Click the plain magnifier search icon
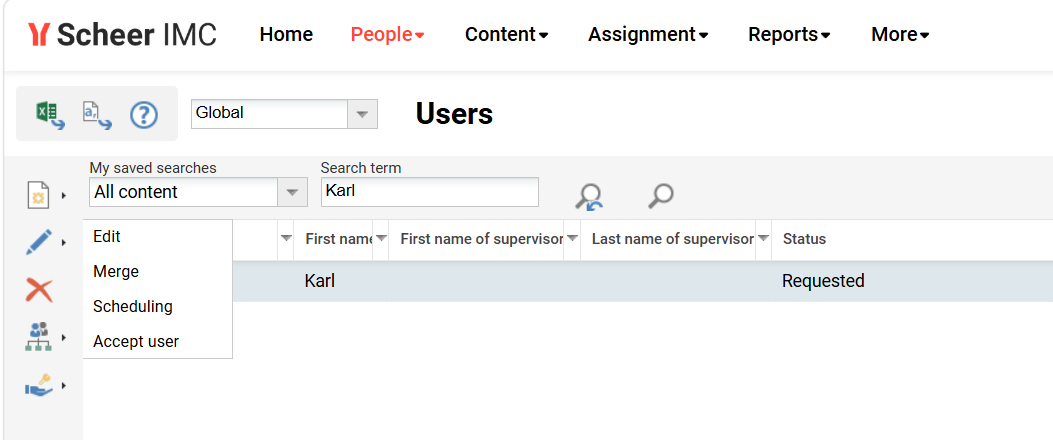 pyautogui.click(x=661, y=195)
